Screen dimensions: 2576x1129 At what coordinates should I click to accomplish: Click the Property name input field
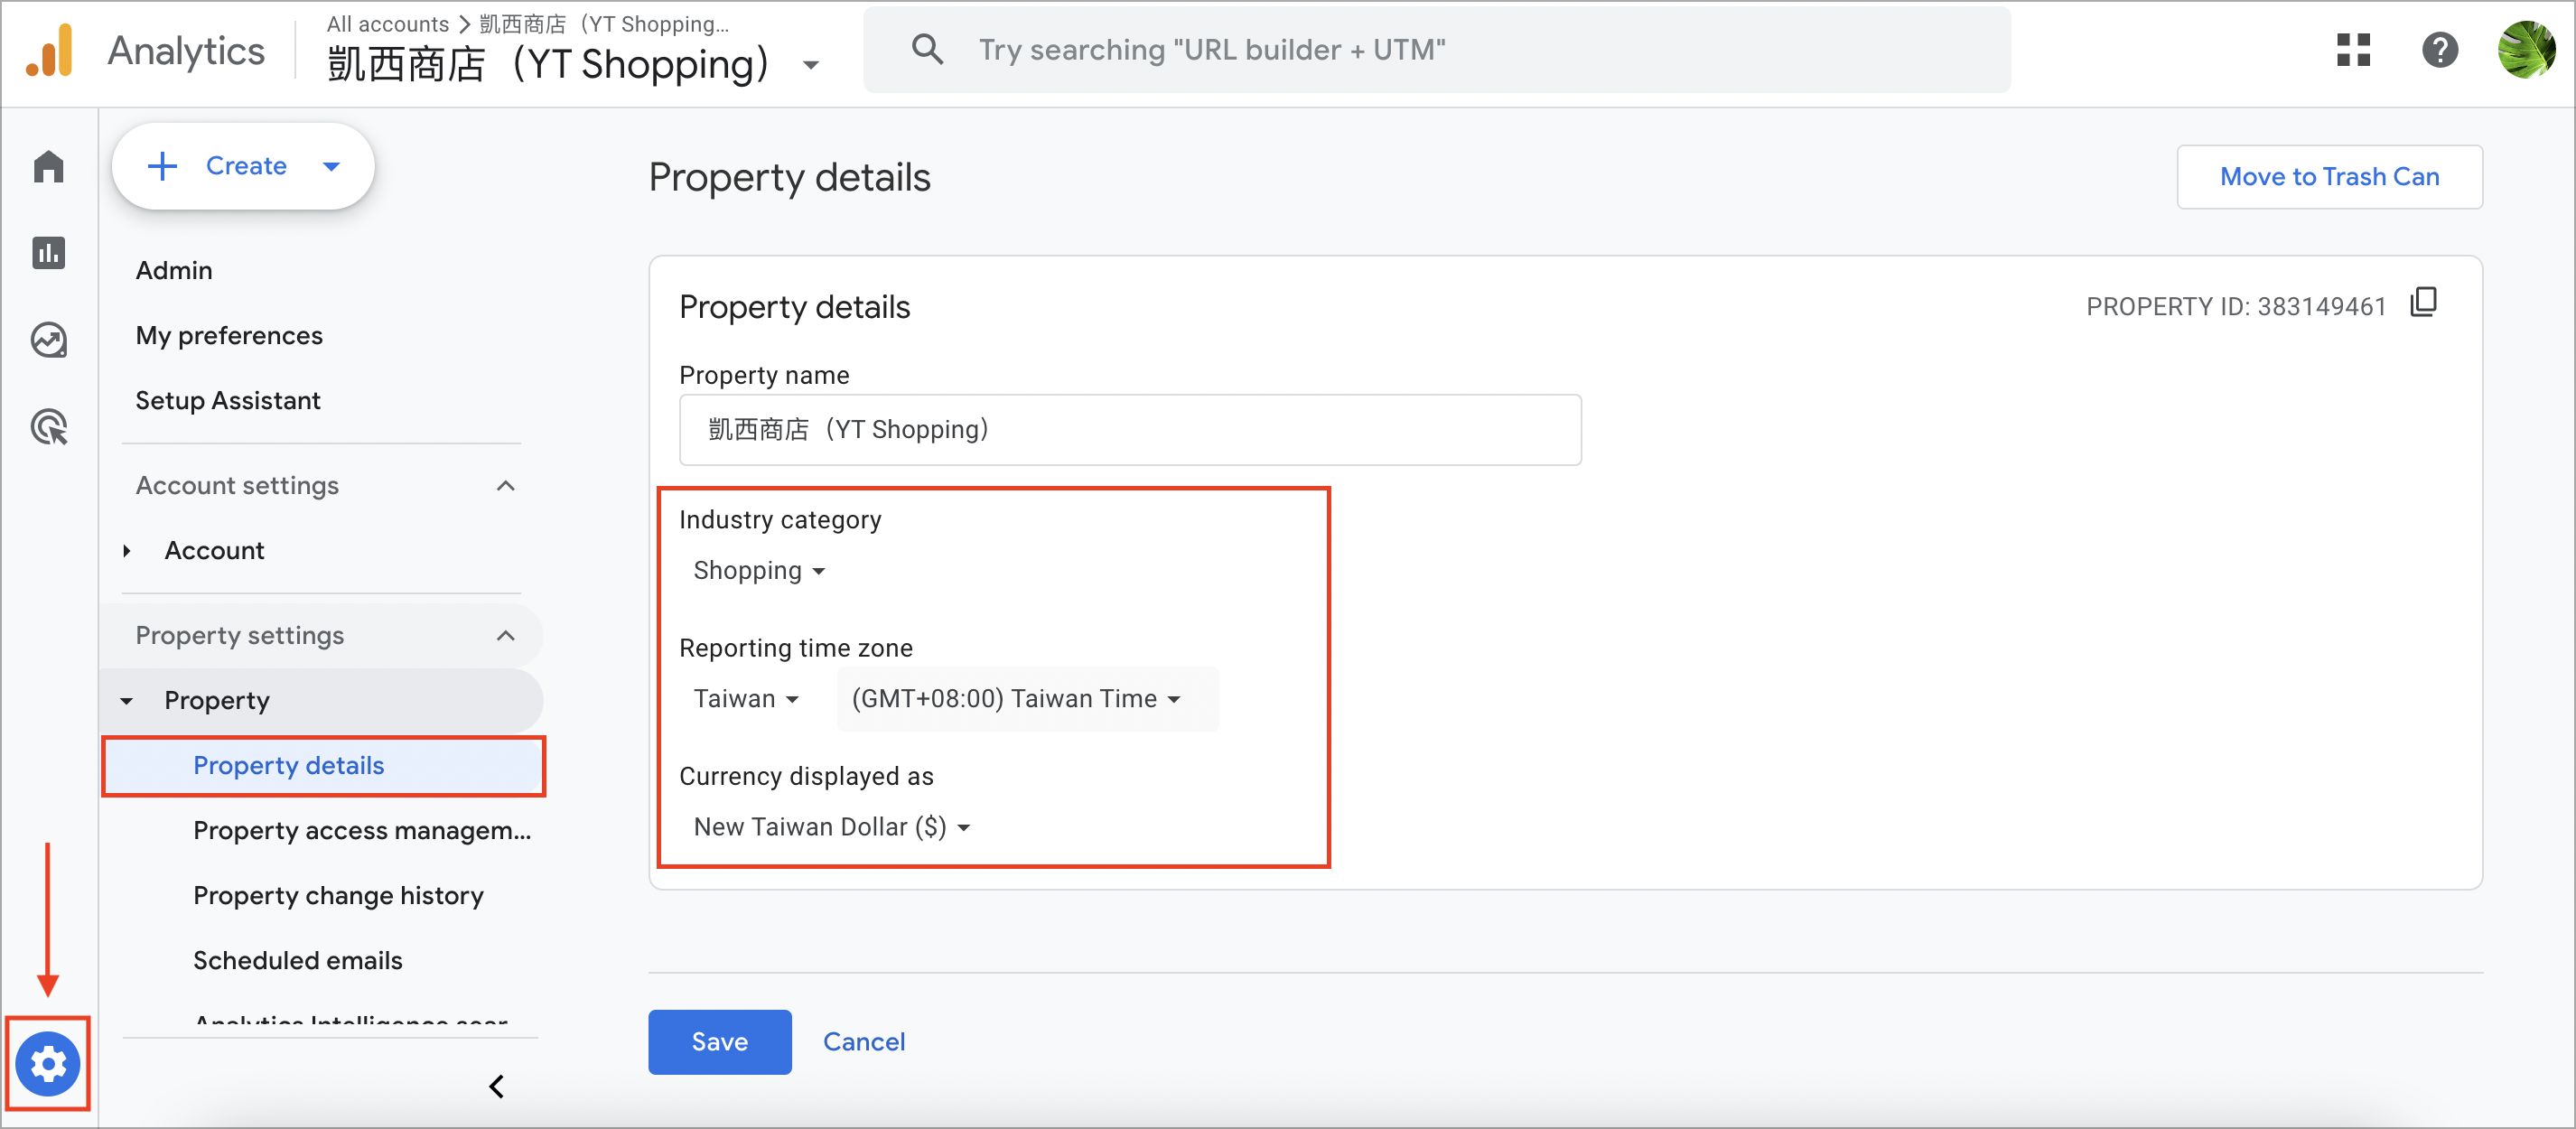[1130, 429]
